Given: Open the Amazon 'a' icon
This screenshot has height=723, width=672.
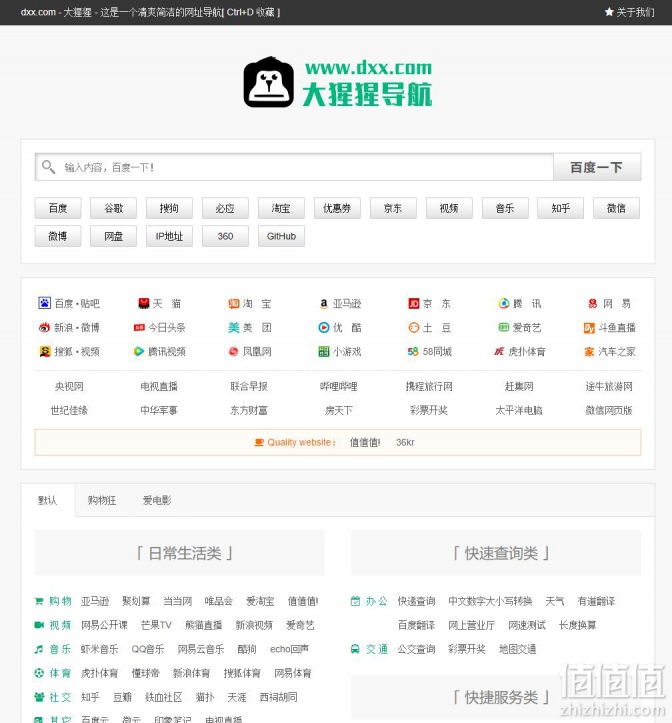Looking at the screenshot, I should click(324, 303).
